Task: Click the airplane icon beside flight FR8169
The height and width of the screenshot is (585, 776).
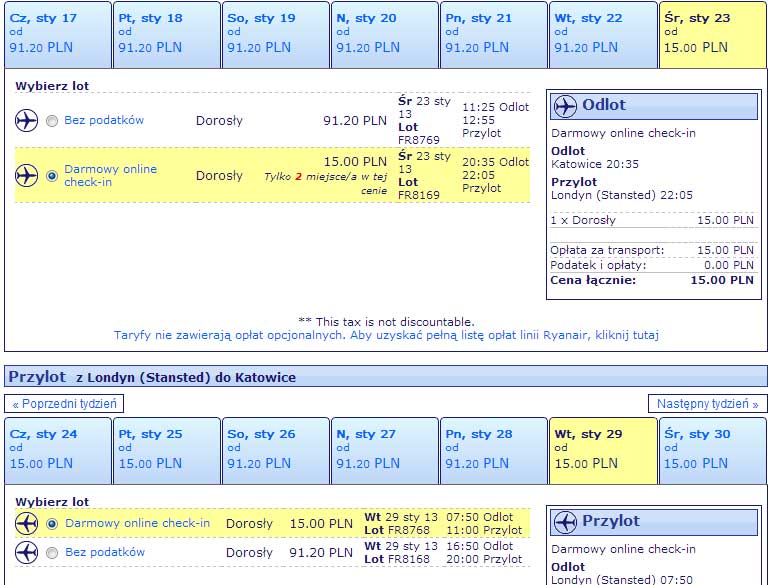Action: coord(26,176)
